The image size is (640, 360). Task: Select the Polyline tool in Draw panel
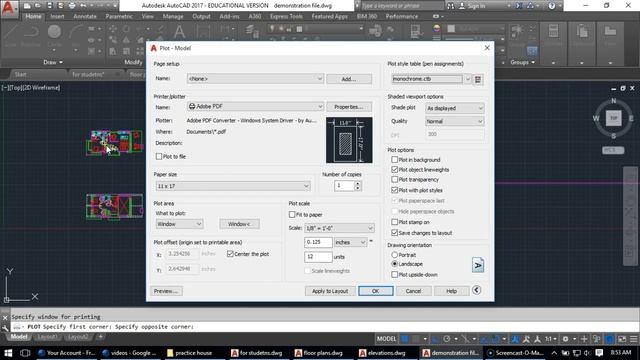point(31,35)
